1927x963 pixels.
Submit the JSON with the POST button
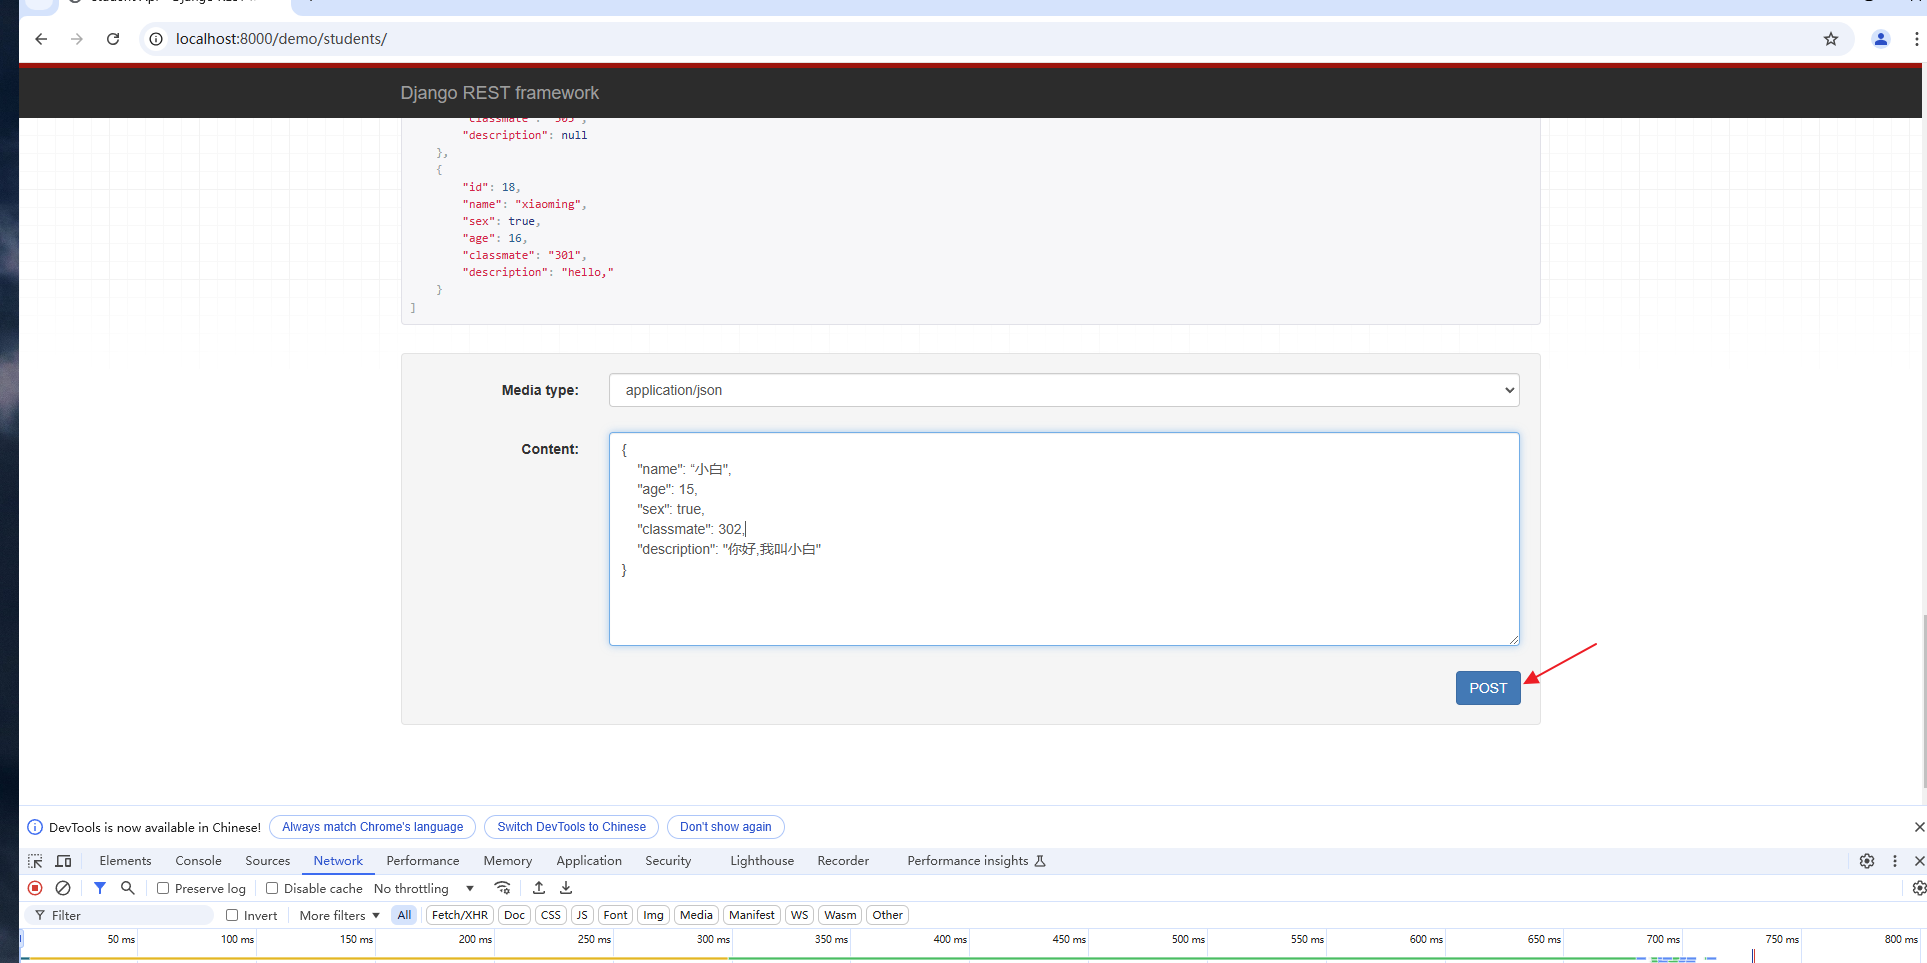pyautogui.click(x=1488, y=688)
